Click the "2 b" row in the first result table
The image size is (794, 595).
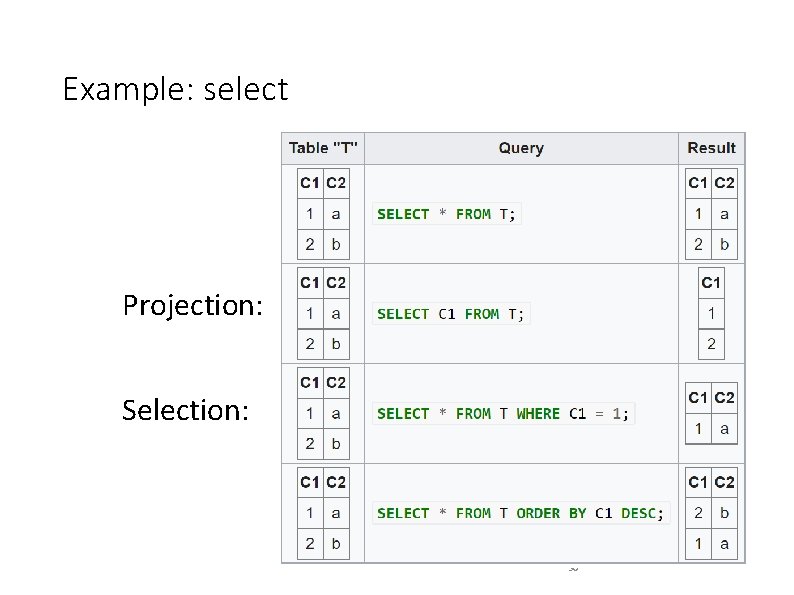[x=711, y=244]
